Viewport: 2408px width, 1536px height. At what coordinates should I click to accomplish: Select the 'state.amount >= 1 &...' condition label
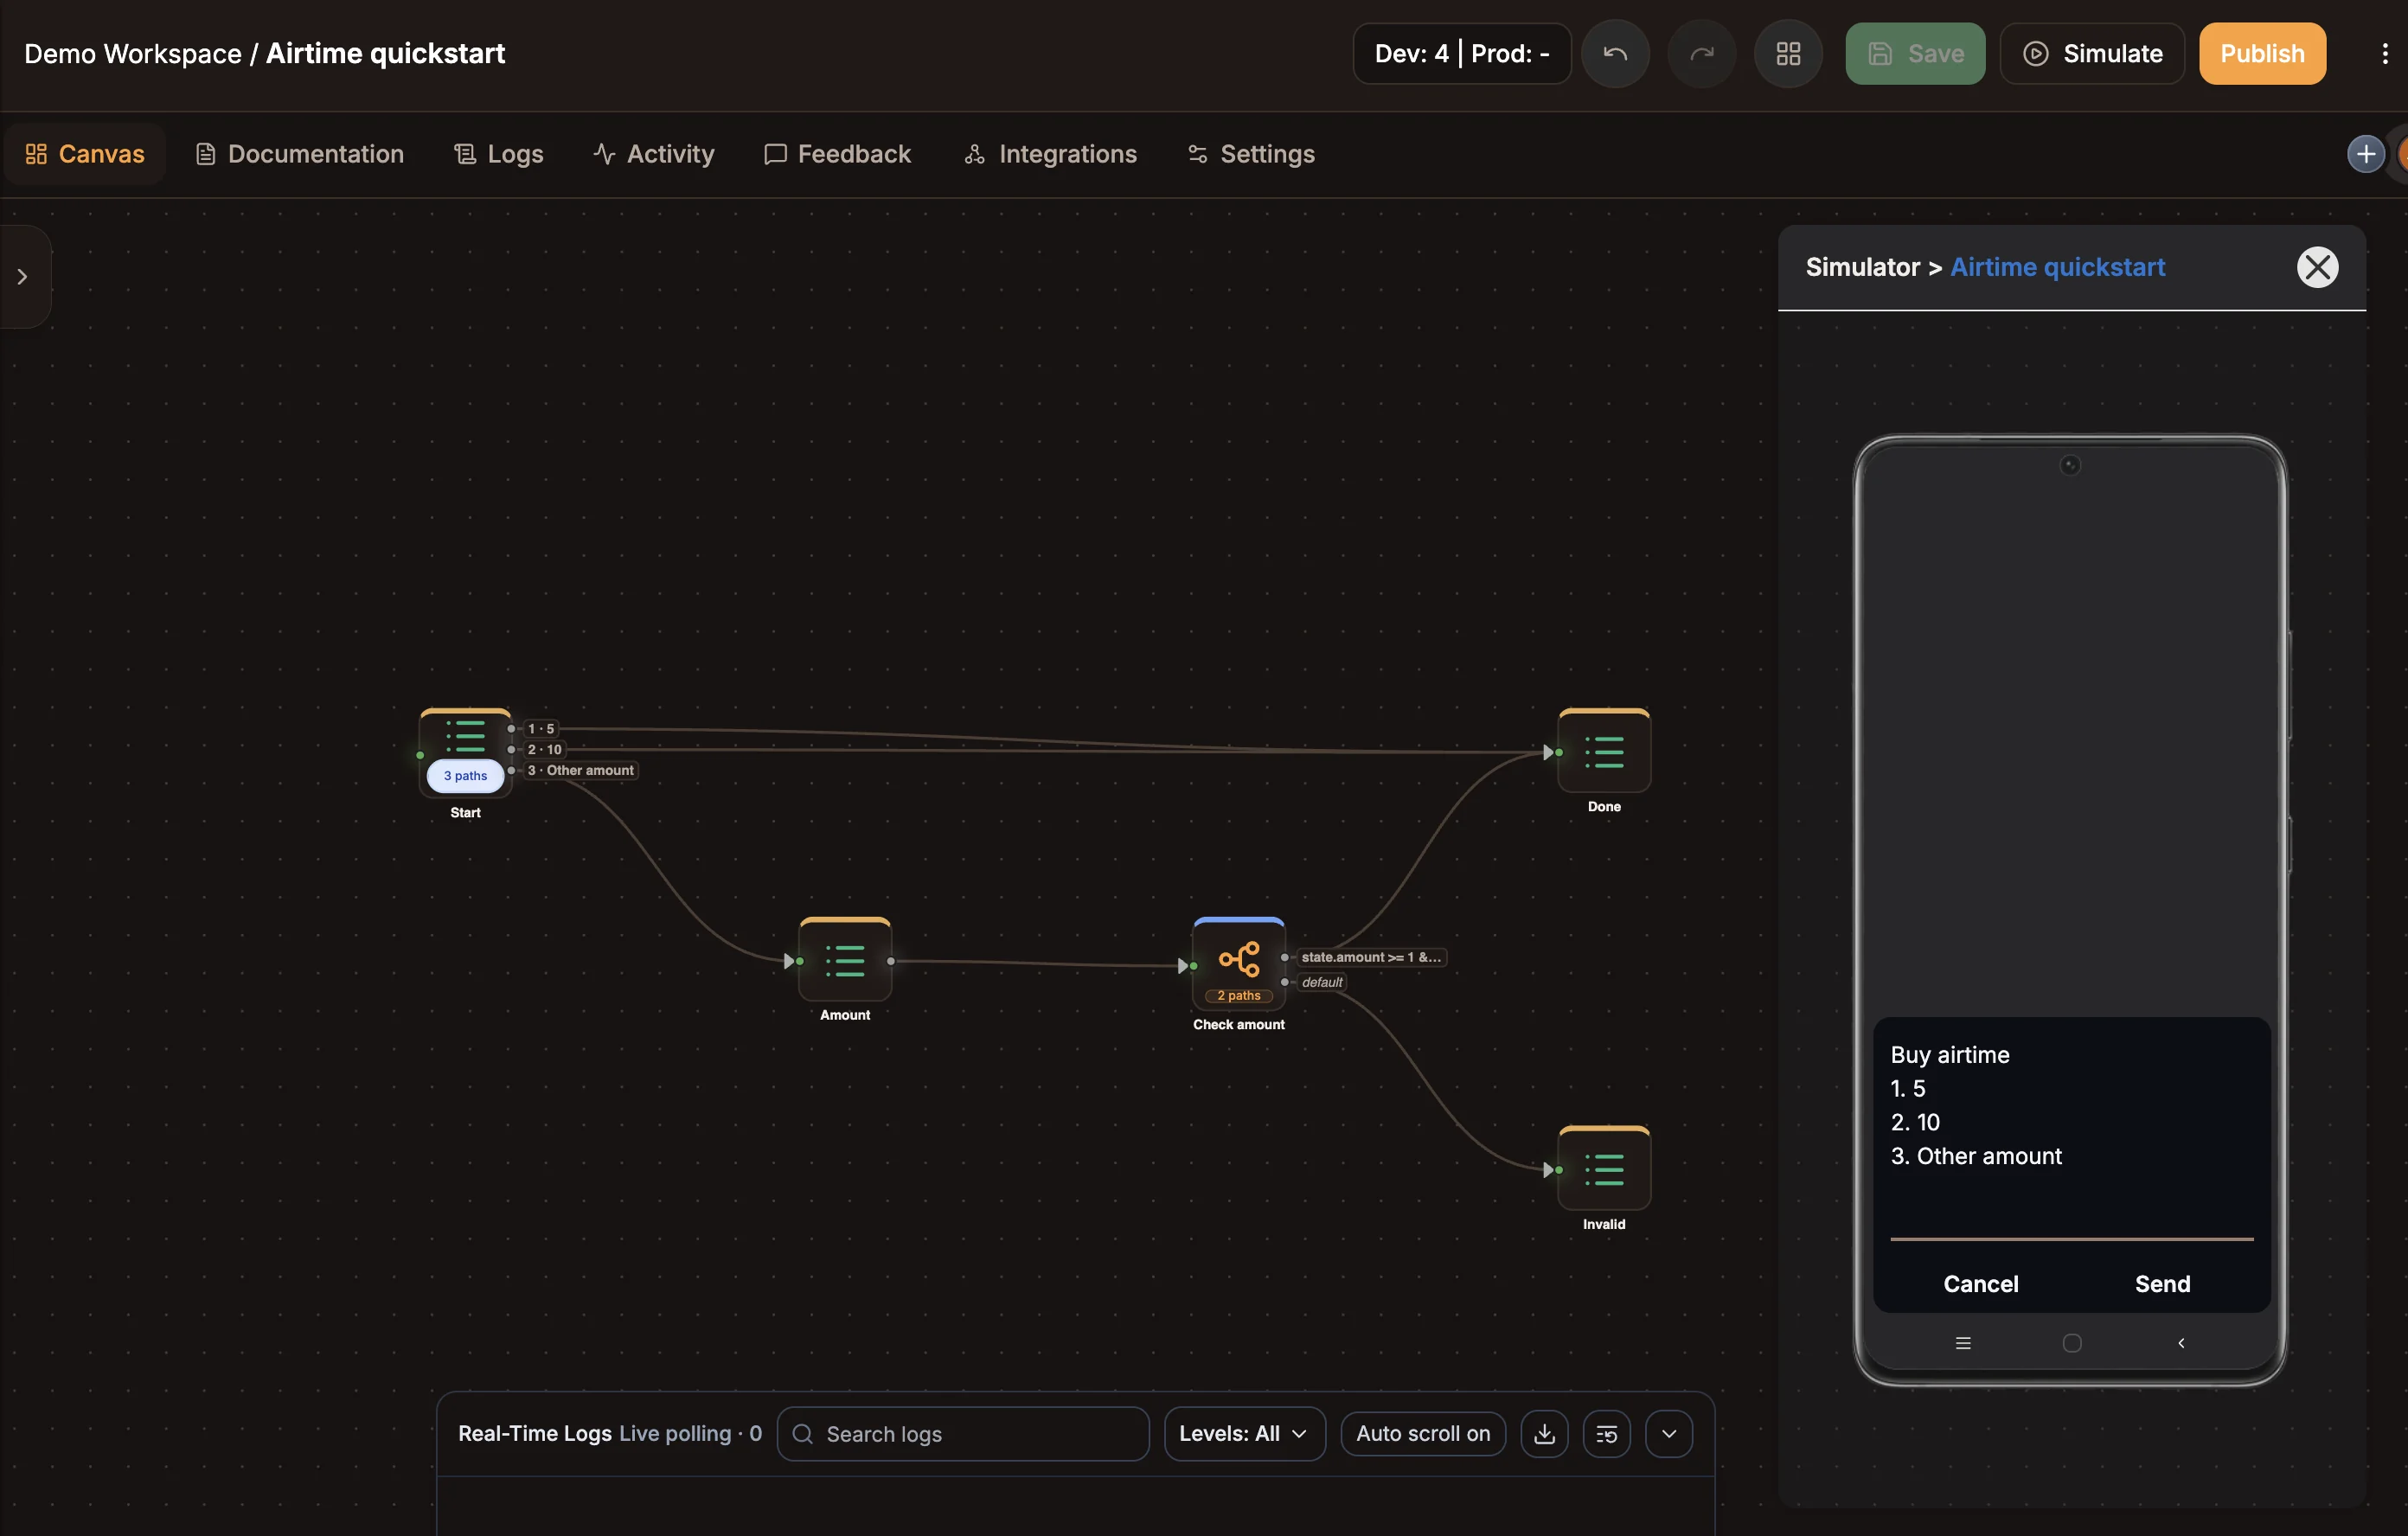click(1371, 957)
